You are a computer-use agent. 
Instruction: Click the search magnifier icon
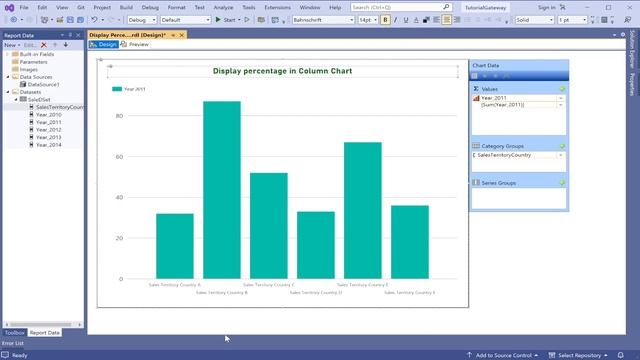pos(446,7)
